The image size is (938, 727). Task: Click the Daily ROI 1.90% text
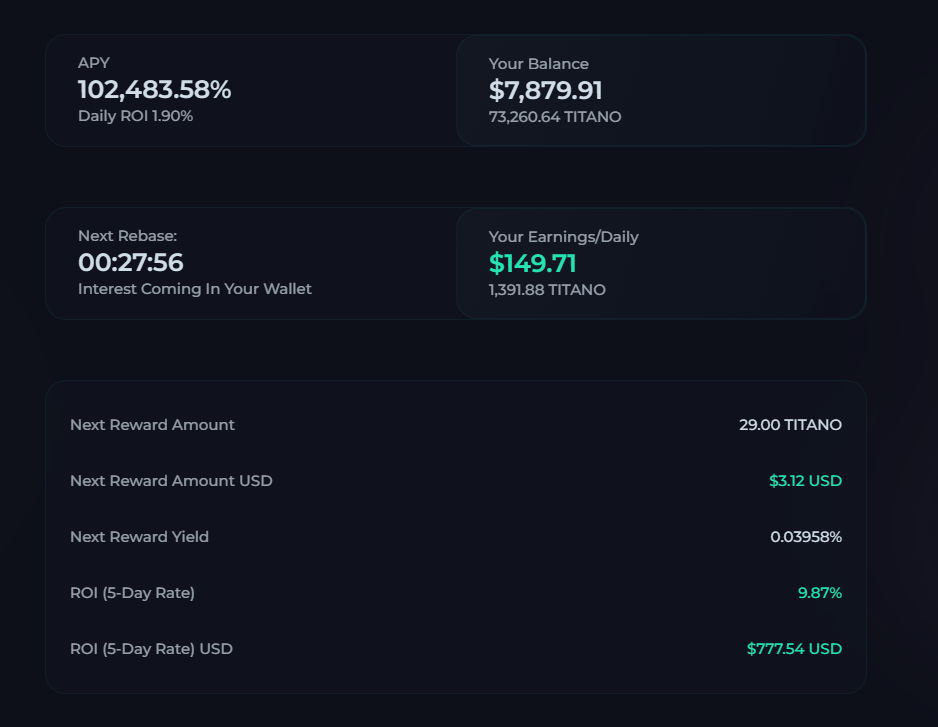coord(135,115)
